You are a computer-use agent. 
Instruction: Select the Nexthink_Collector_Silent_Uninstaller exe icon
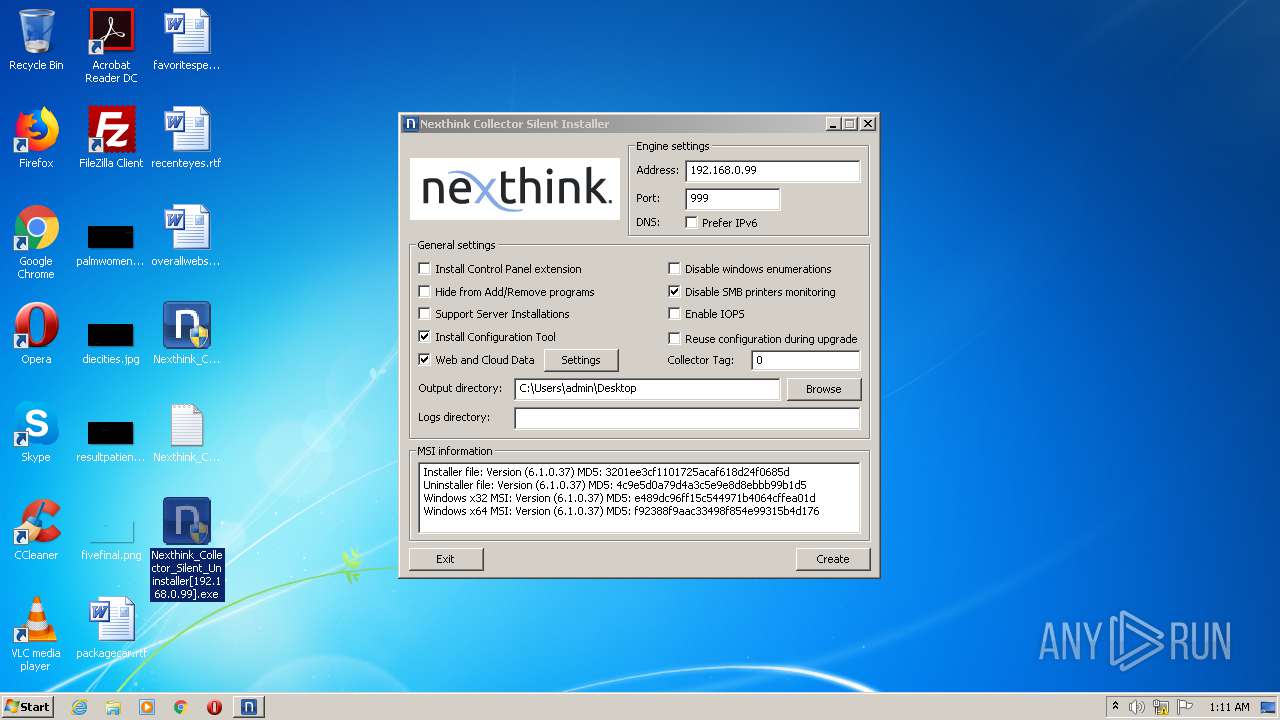tap(187, 549)
